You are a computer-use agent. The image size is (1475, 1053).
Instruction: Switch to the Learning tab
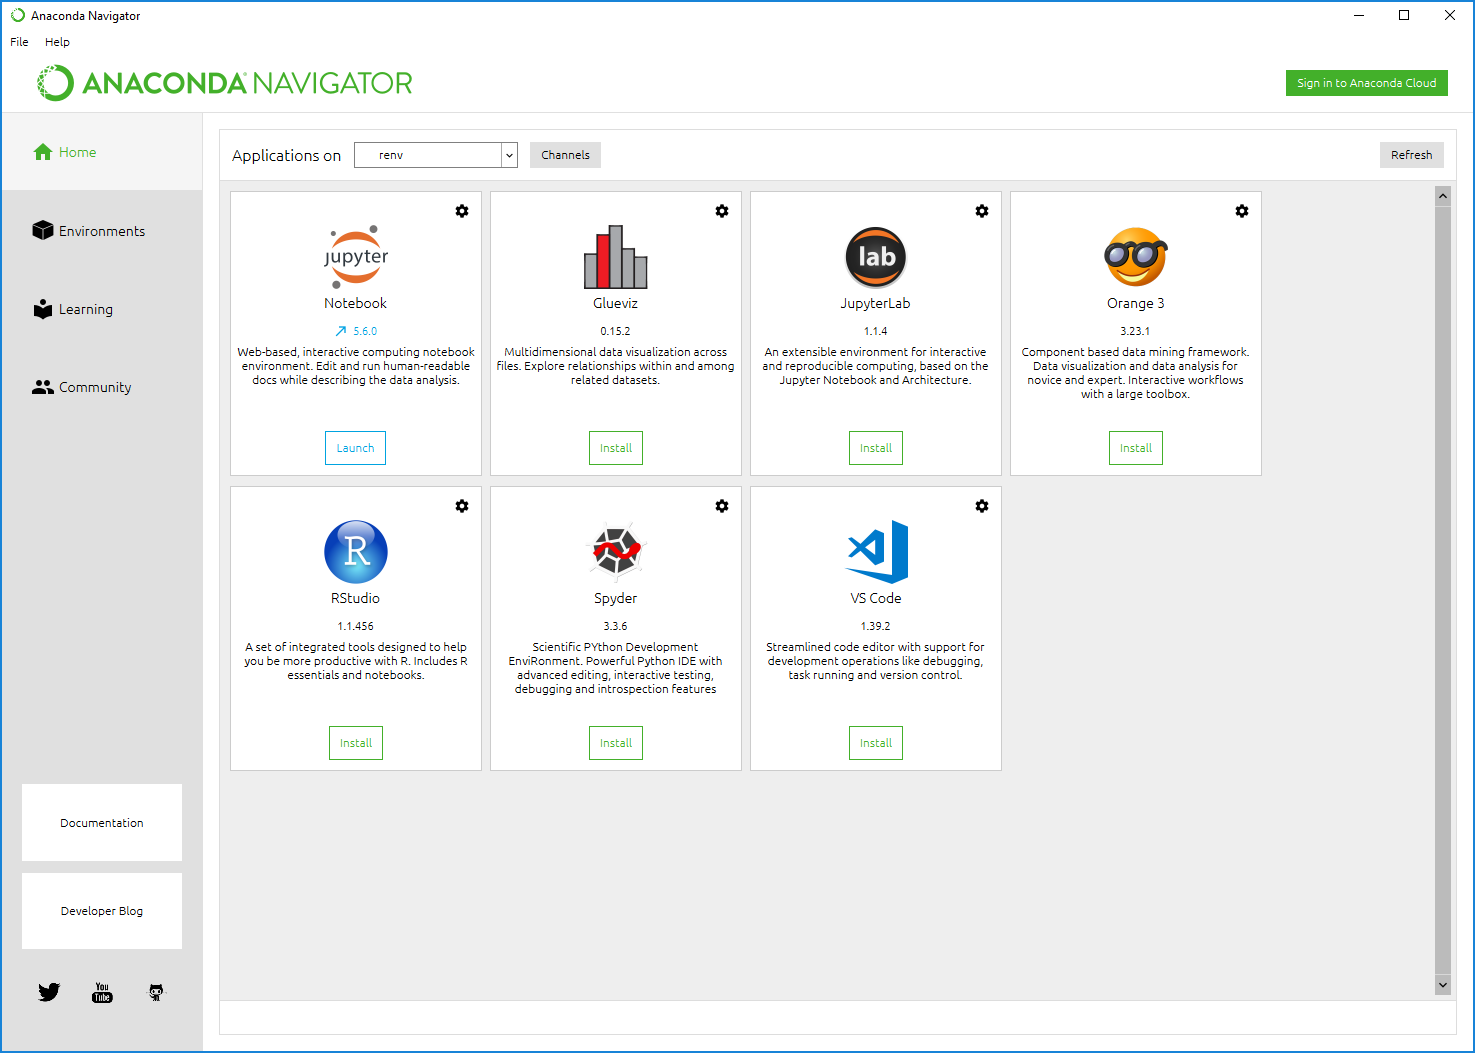(102, 309)
